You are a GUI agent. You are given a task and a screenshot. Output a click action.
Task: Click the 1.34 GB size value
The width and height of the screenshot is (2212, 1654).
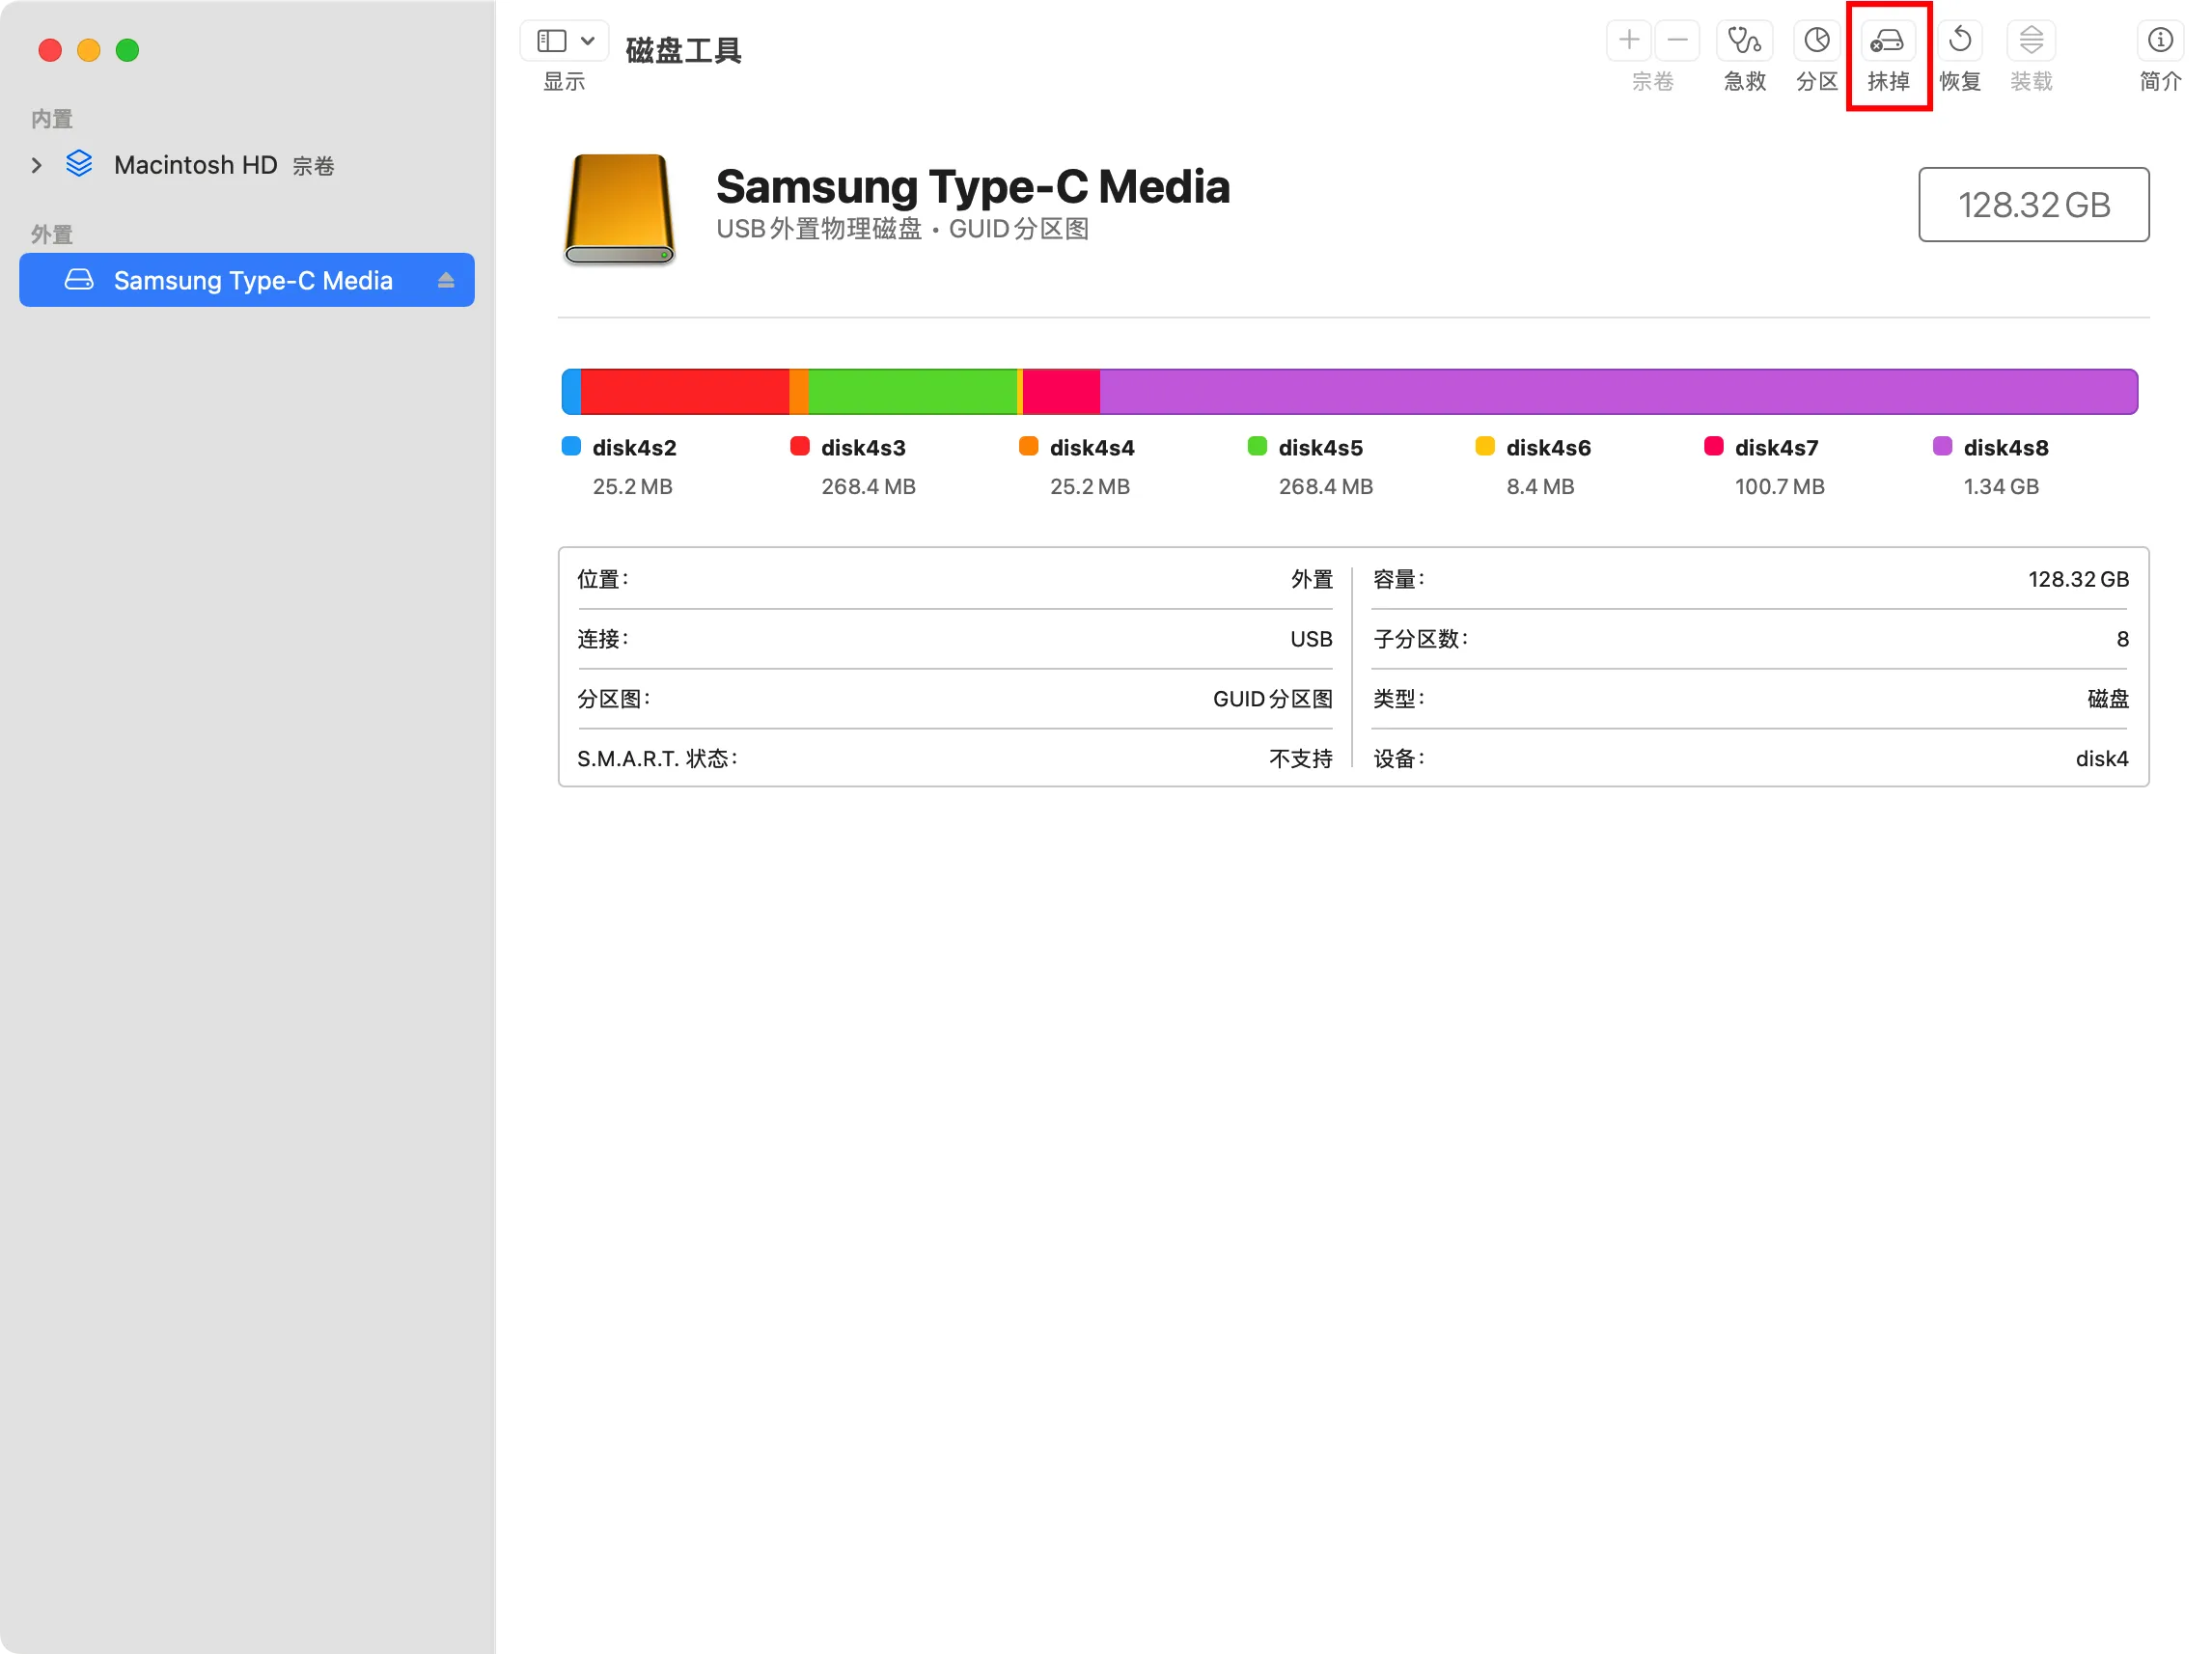point(2000,487)
